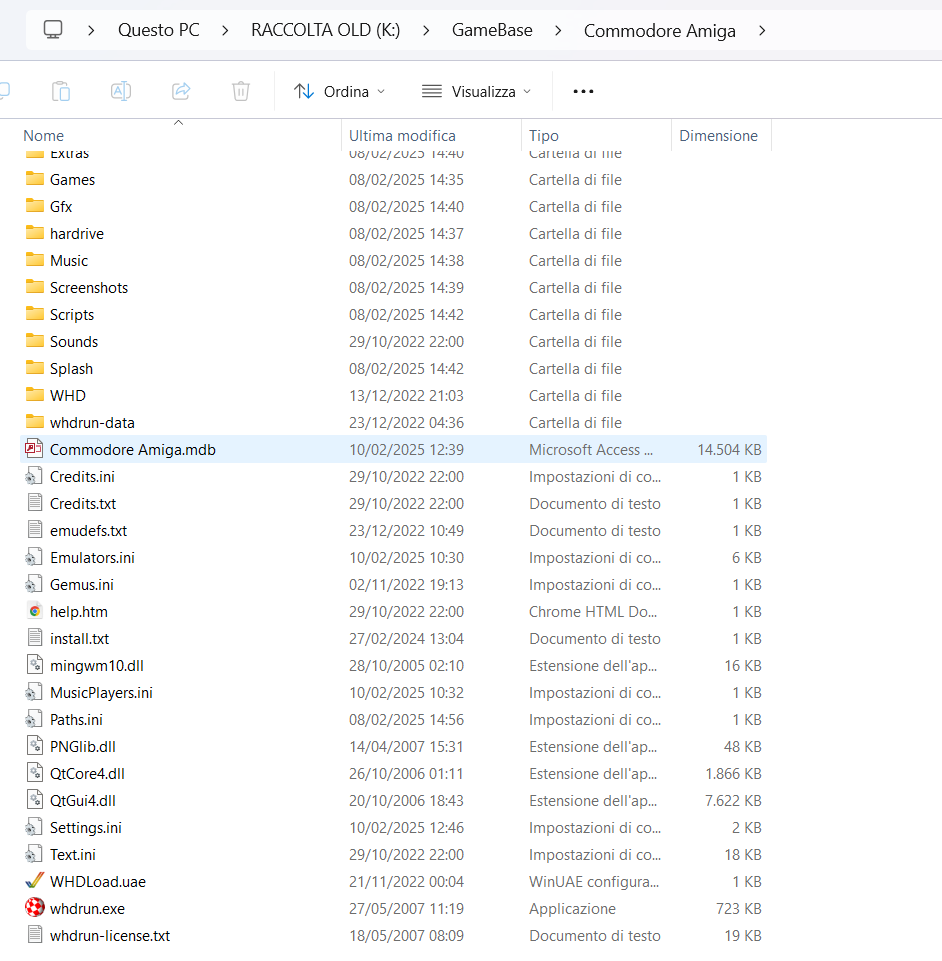Click the Paste clipboard toolbar icon
Viewport: 942px width, 961px height.
[61, 91]
